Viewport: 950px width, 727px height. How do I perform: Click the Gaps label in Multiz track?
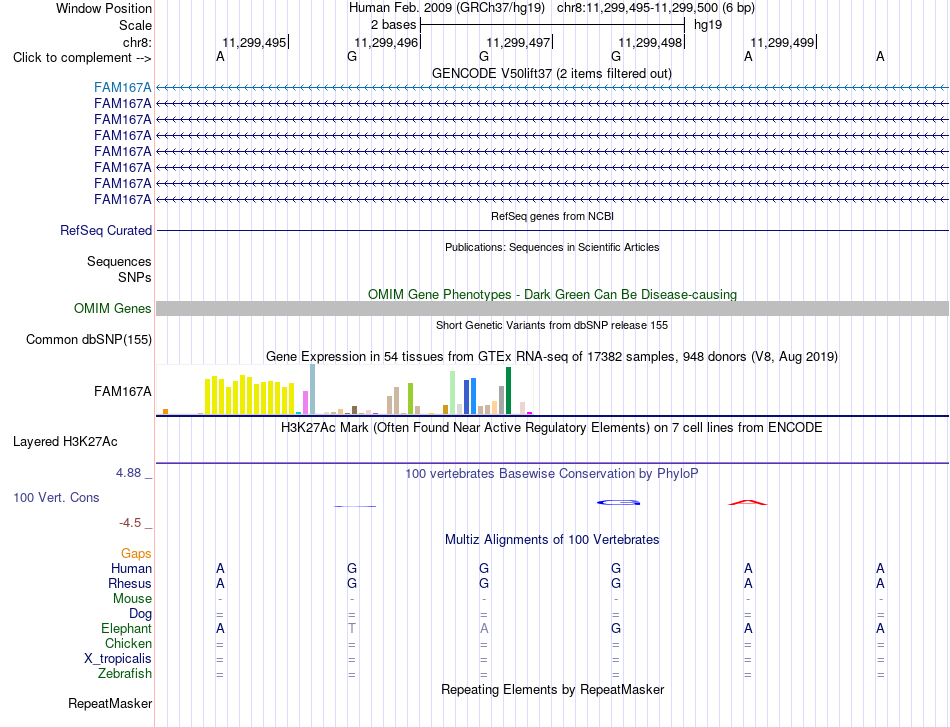coord(136,553)
